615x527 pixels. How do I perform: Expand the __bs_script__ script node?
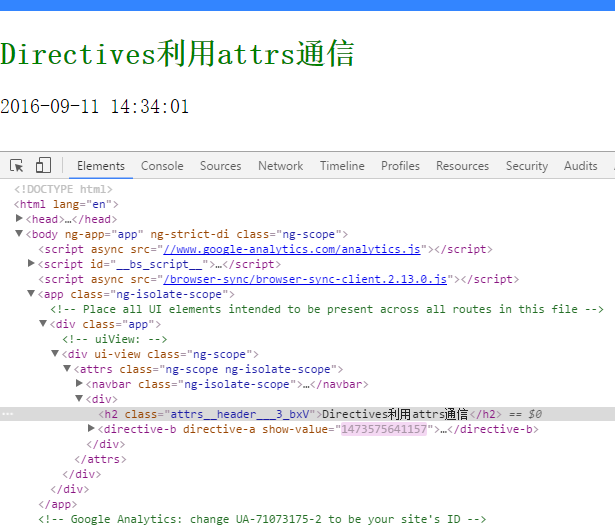(x=31, y=263)
